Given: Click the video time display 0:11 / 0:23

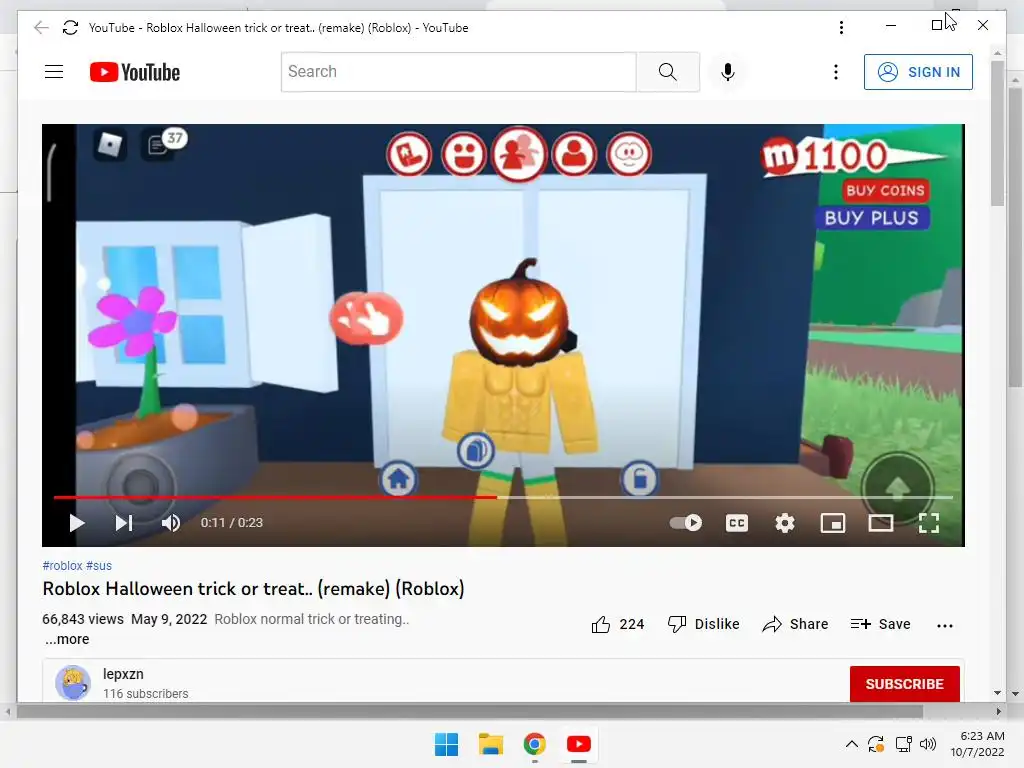Looking at the screenshot, I should coord(231,522).
